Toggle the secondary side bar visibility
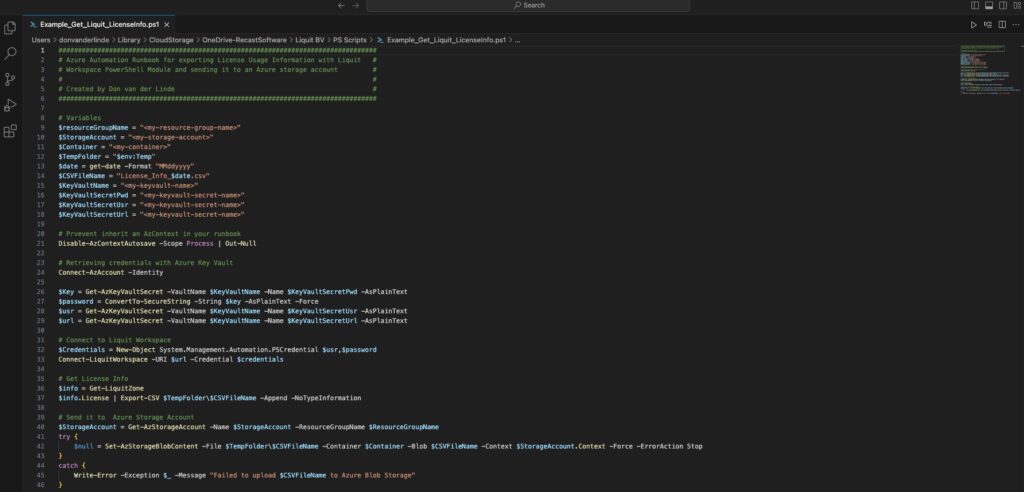Screen dimensions: 1024x492 (x=1001, y=5)
